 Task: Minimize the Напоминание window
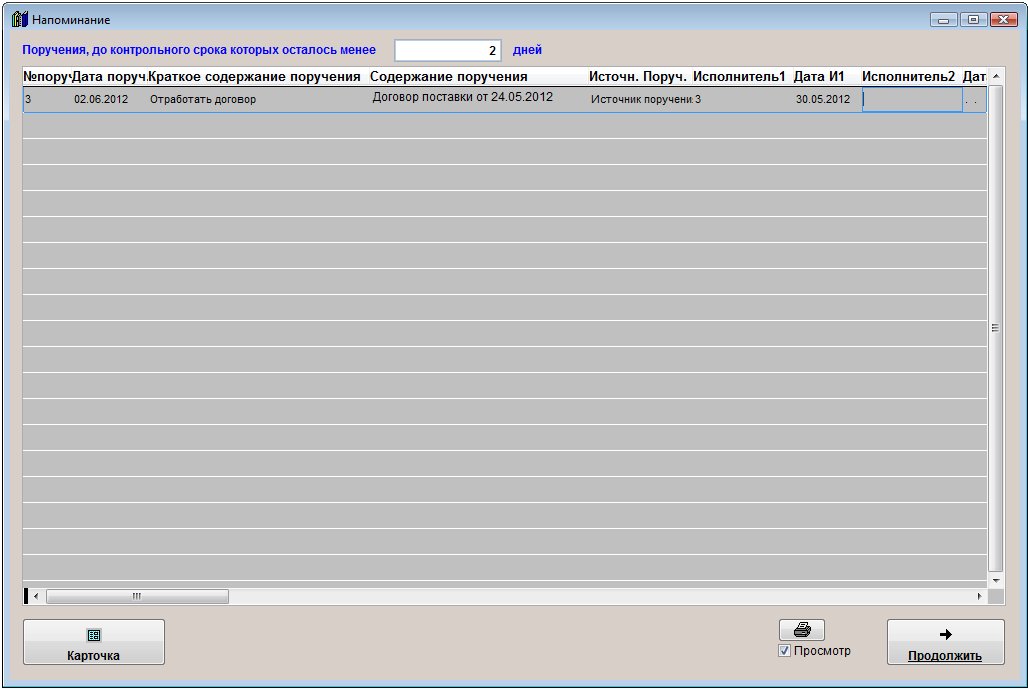pyautogui.click(x=943, y=20)
